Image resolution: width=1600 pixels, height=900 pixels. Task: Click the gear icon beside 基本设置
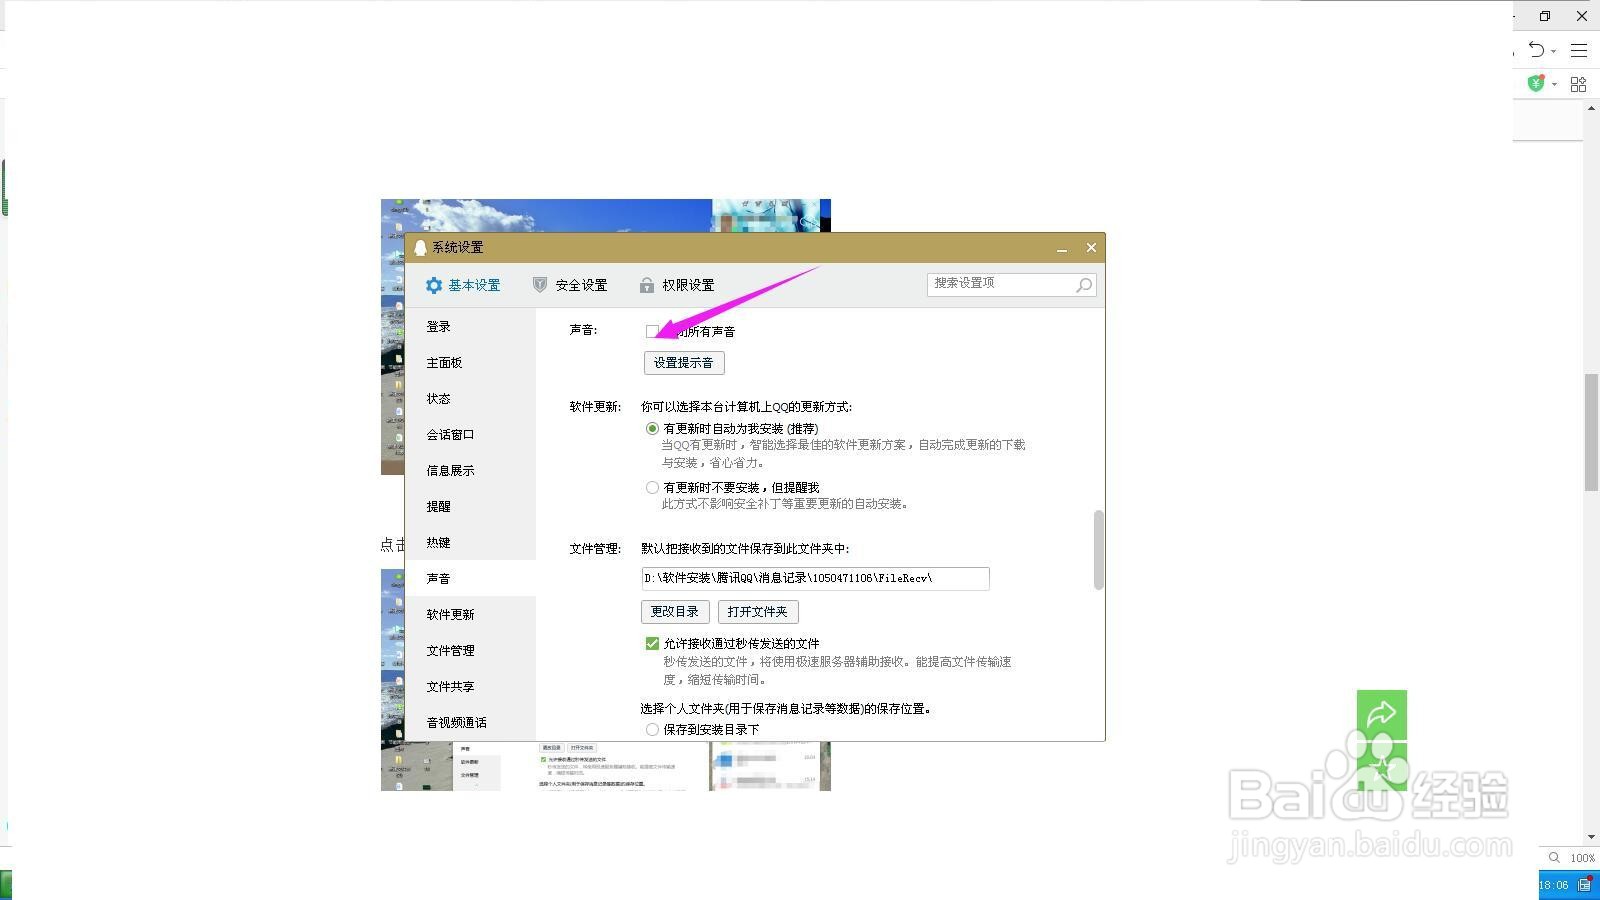[434, 285]
